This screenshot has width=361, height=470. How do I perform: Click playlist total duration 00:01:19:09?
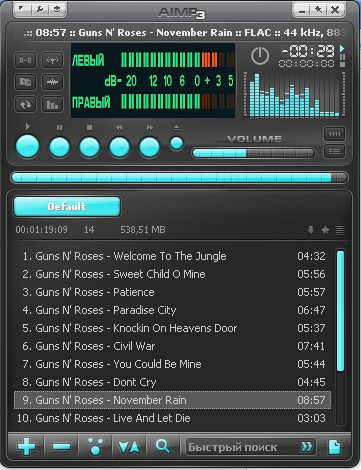(41, 230)
